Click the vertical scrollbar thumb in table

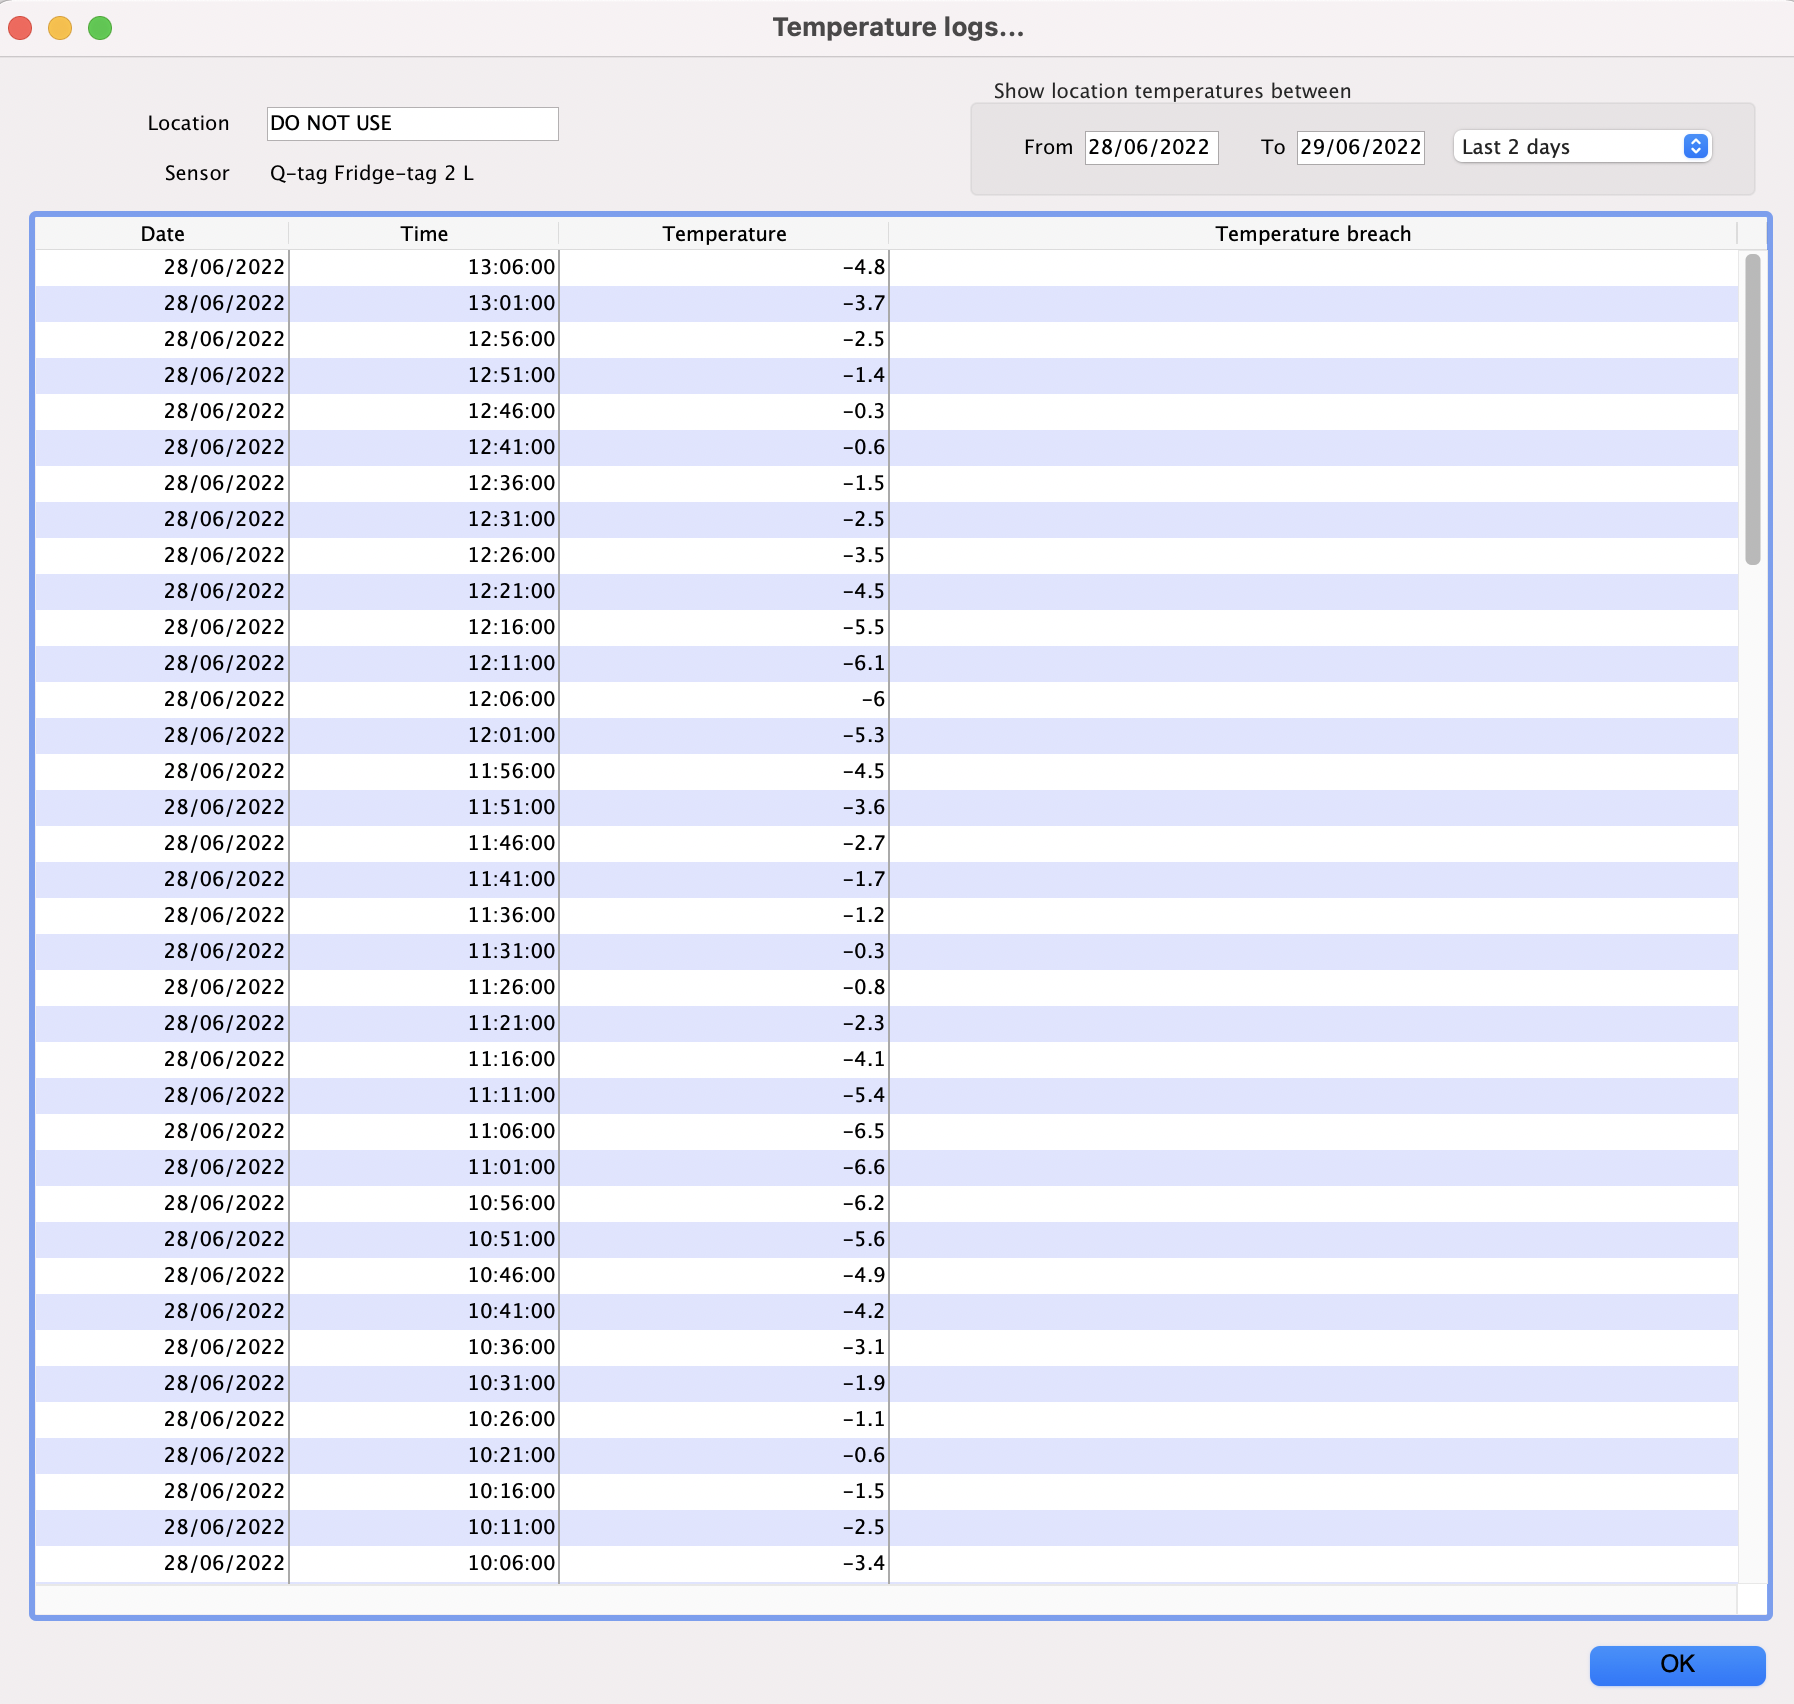(1752, 409)
